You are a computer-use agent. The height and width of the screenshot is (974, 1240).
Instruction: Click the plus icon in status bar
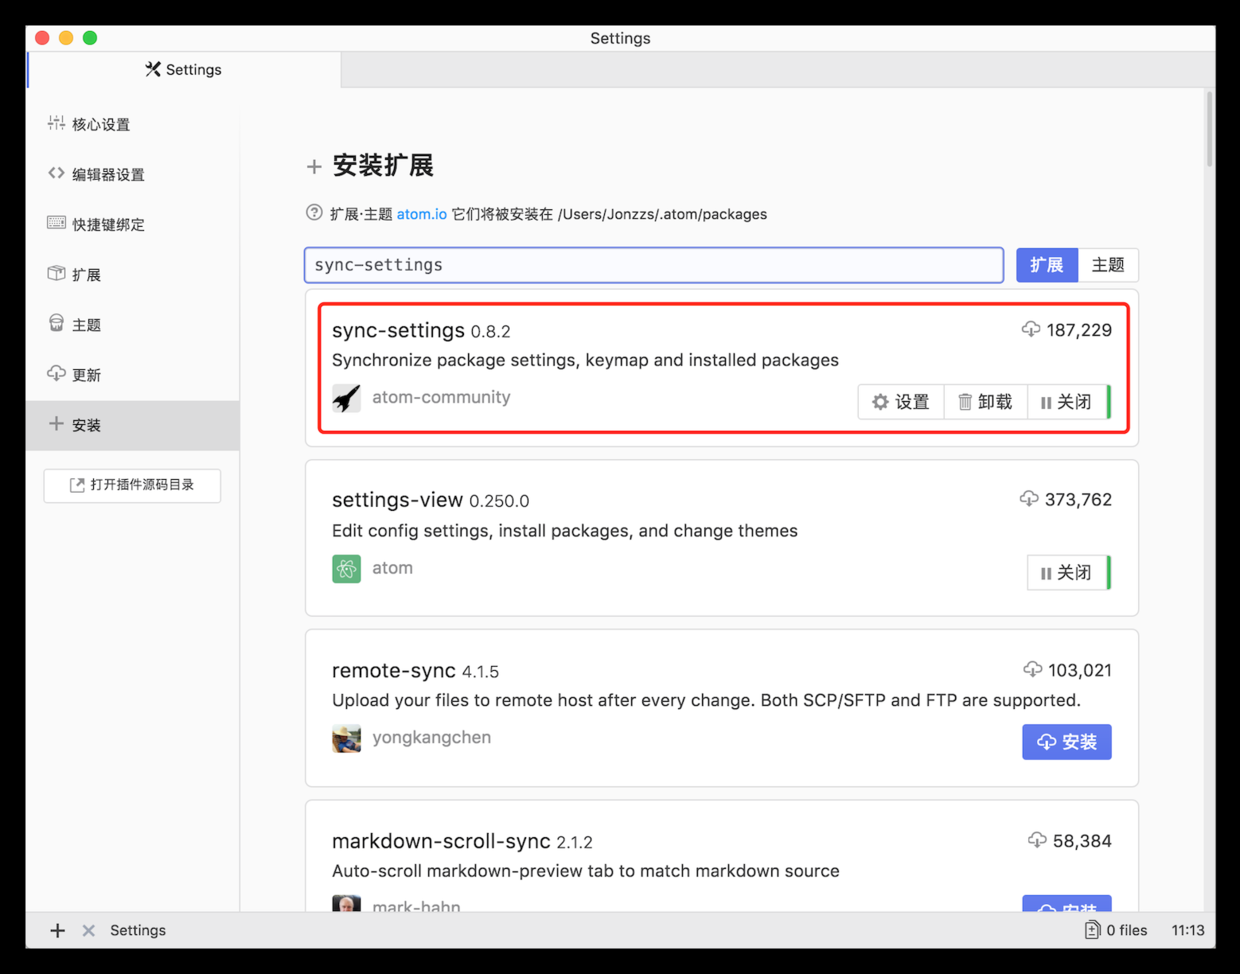point(58,931)
